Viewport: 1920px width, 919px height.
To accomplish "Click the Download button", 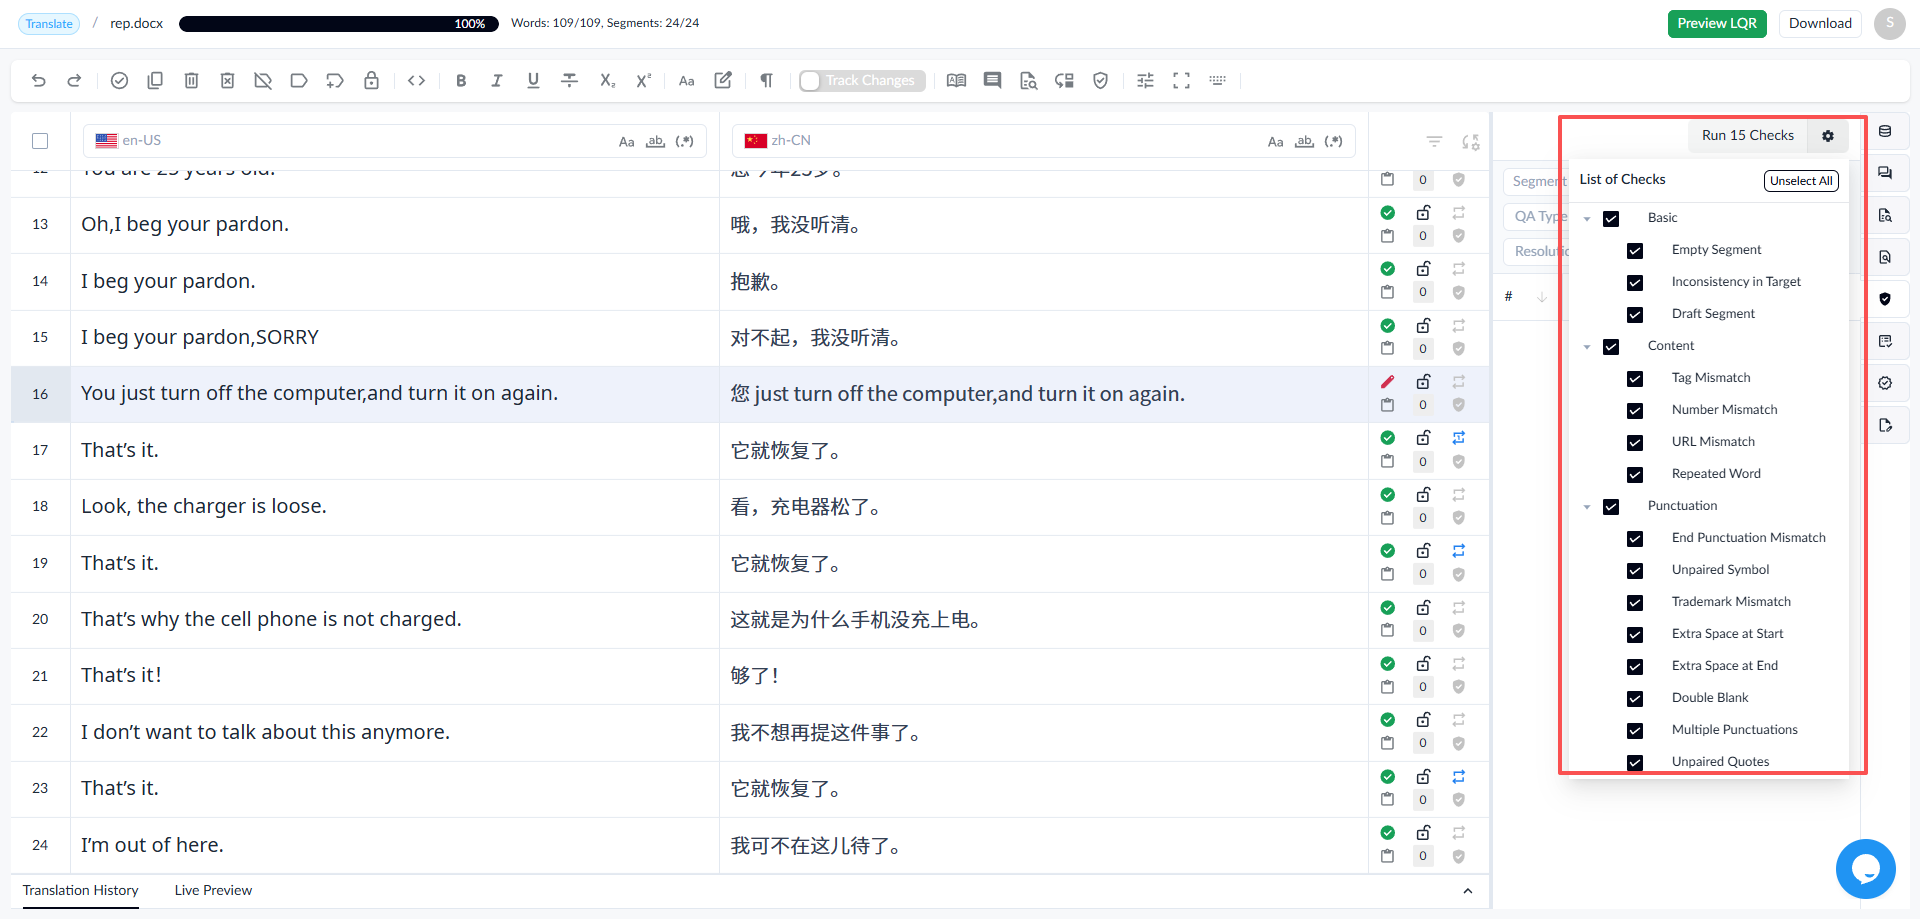I will point(1820,24).
